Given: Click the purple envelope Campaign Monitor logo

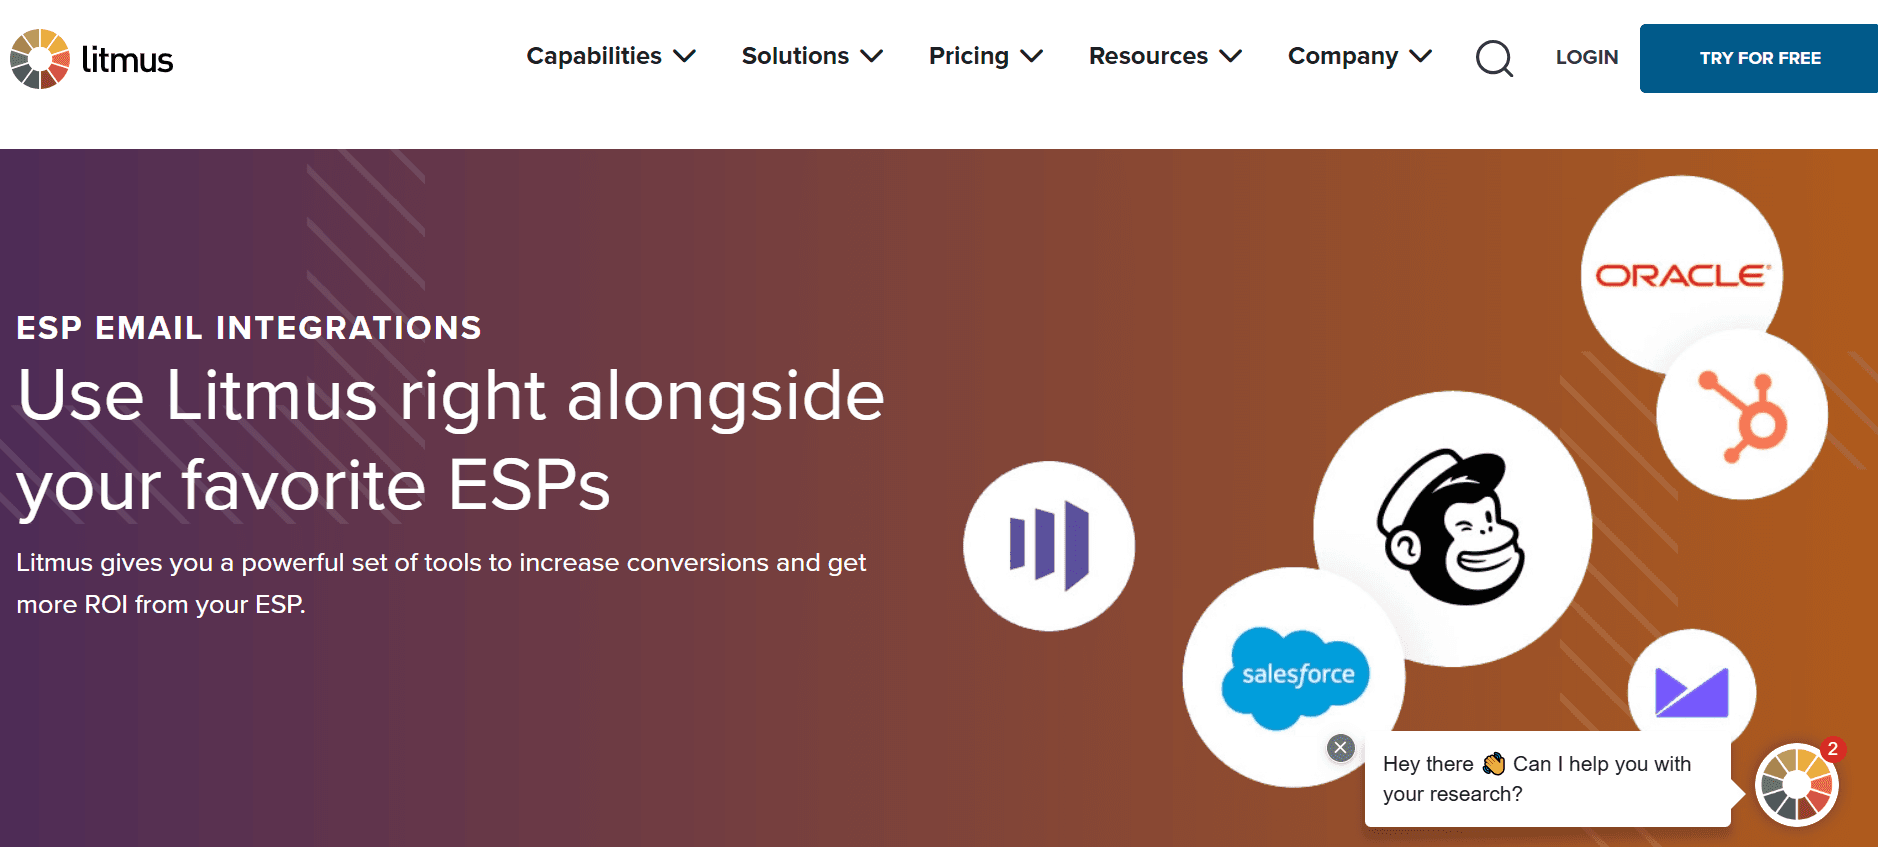Looking at the screenshot, I should [x=1692, y=690].
